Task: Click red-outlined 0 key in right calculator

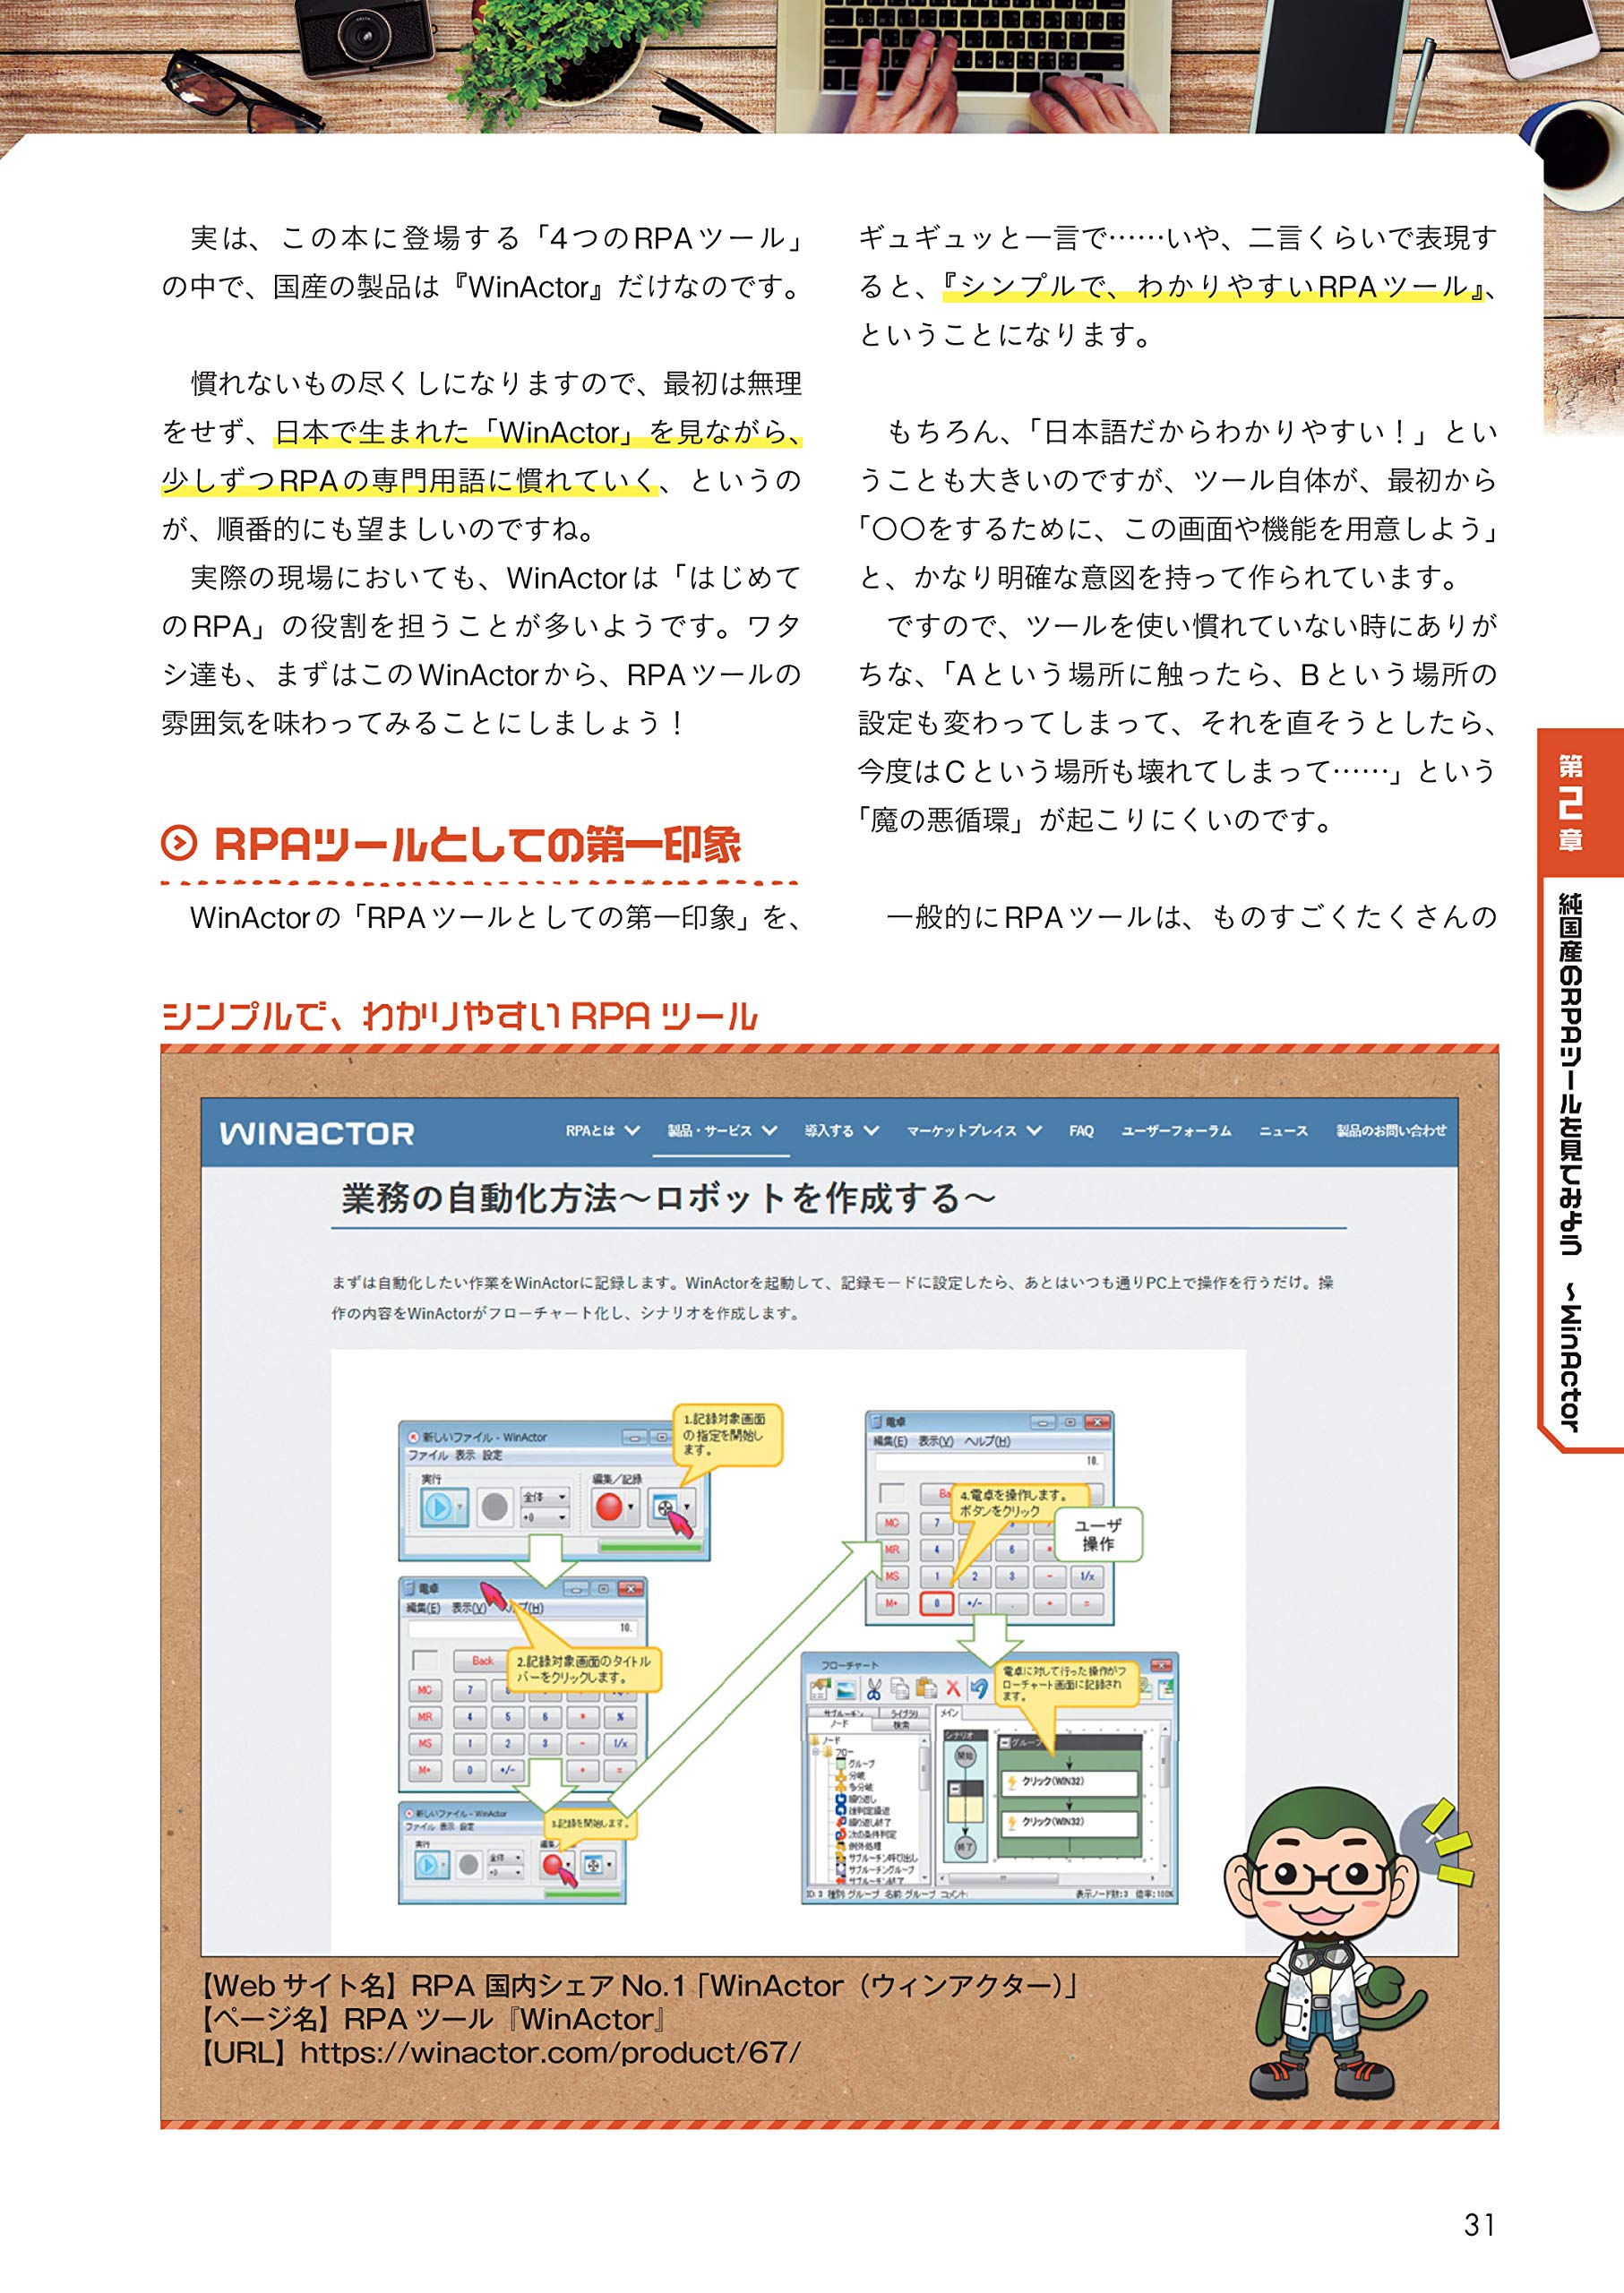Action: coord(937,1604)
